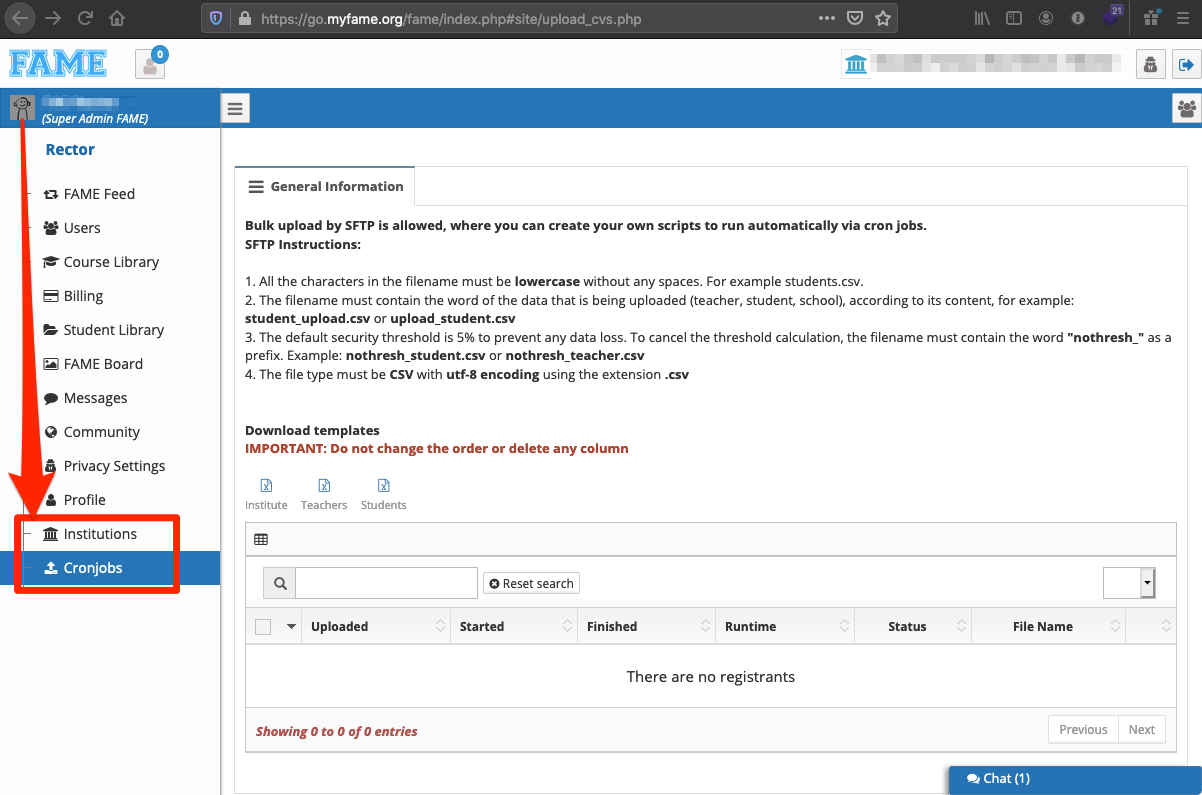Click the incognito spy user button
The width and height of the screenshot is (1202, 795).
tap(1151, 65)
